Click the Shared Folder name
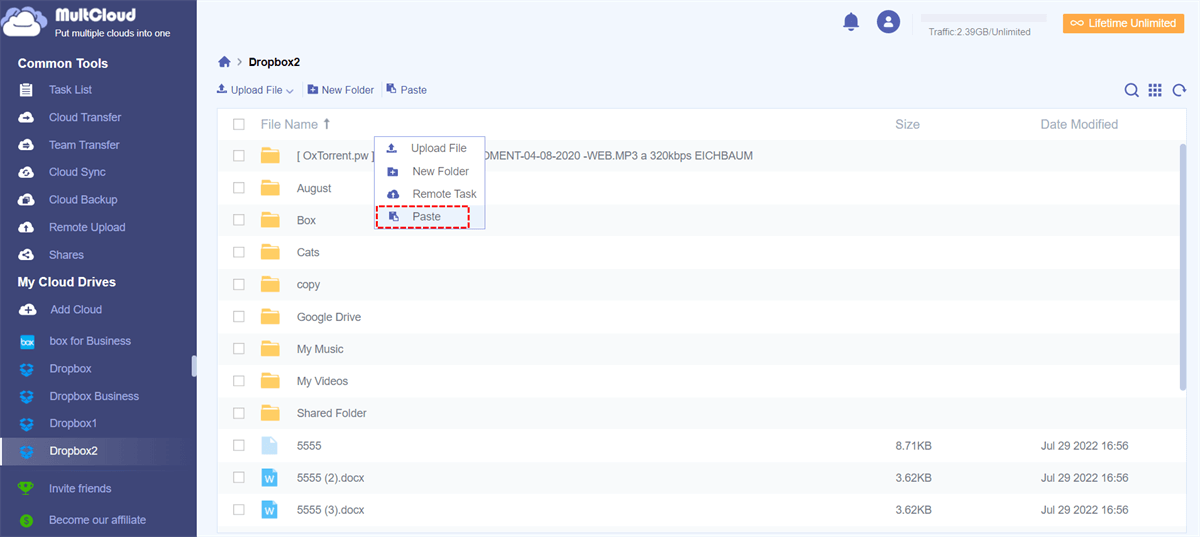1200x537 pixels. point(332,413)
